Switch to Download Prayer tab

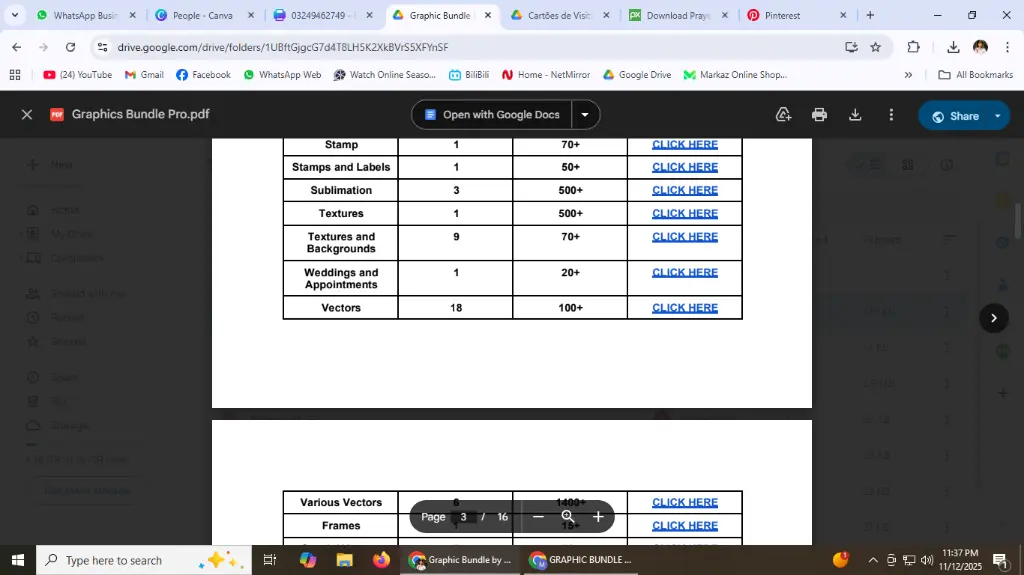click(678, 15)
